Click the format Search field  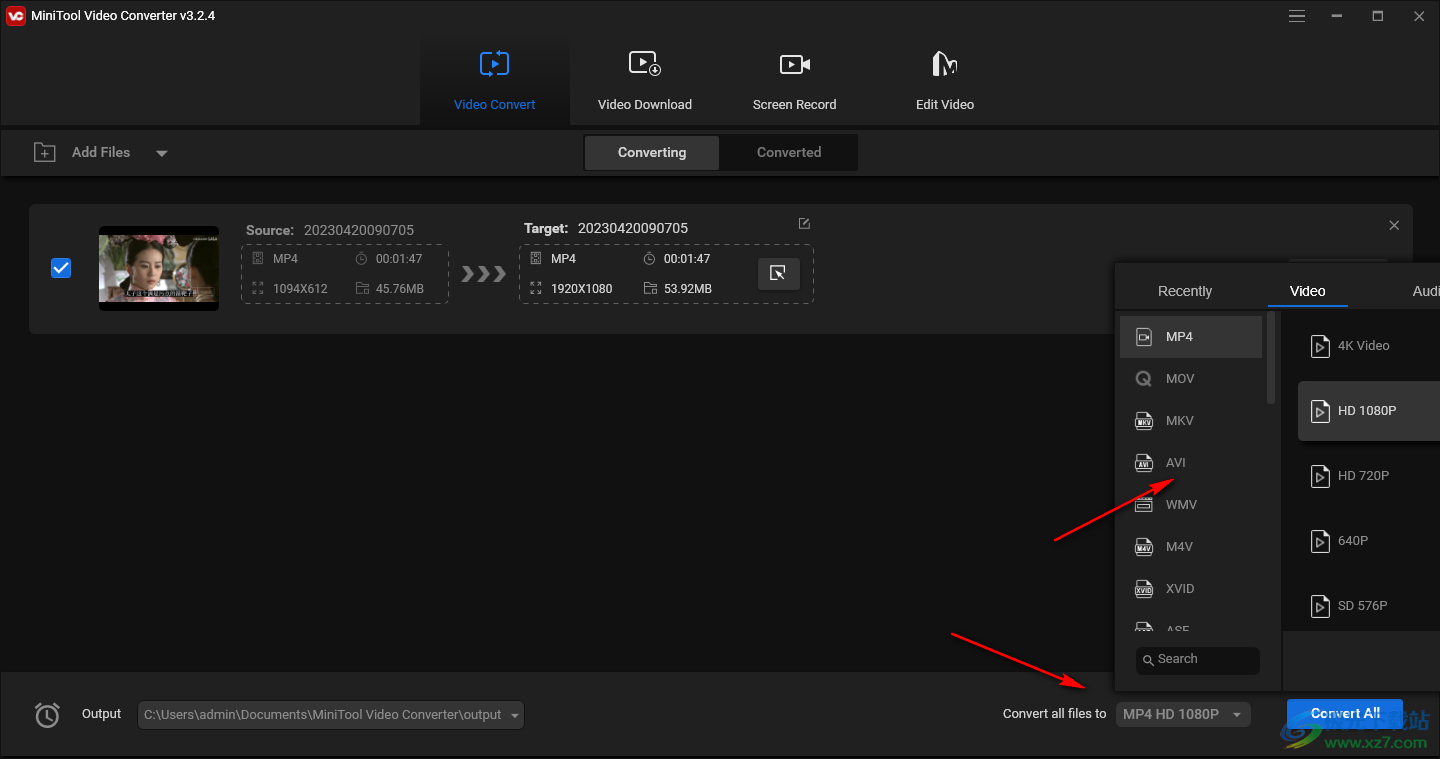click(x=1198, y=660)
